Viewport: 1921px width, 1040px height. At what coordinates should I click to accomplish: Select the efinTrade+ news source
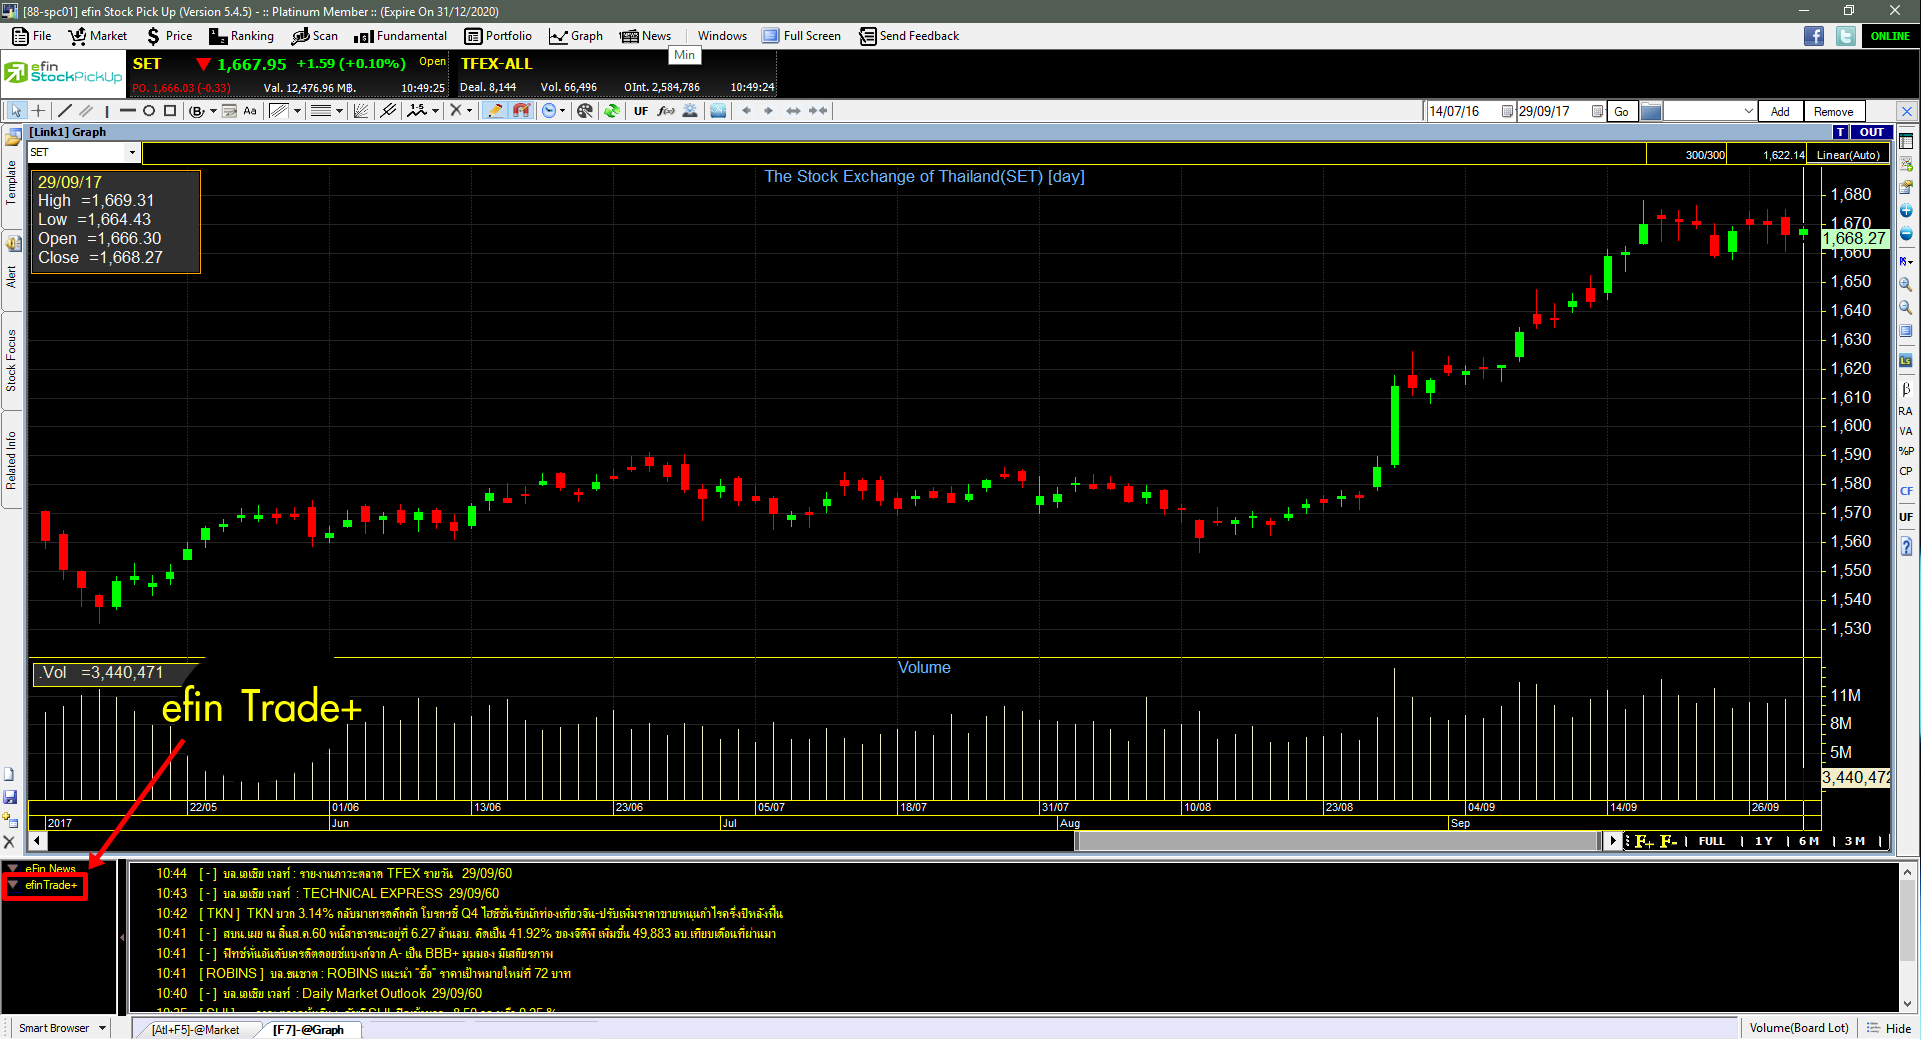point(45,885)
